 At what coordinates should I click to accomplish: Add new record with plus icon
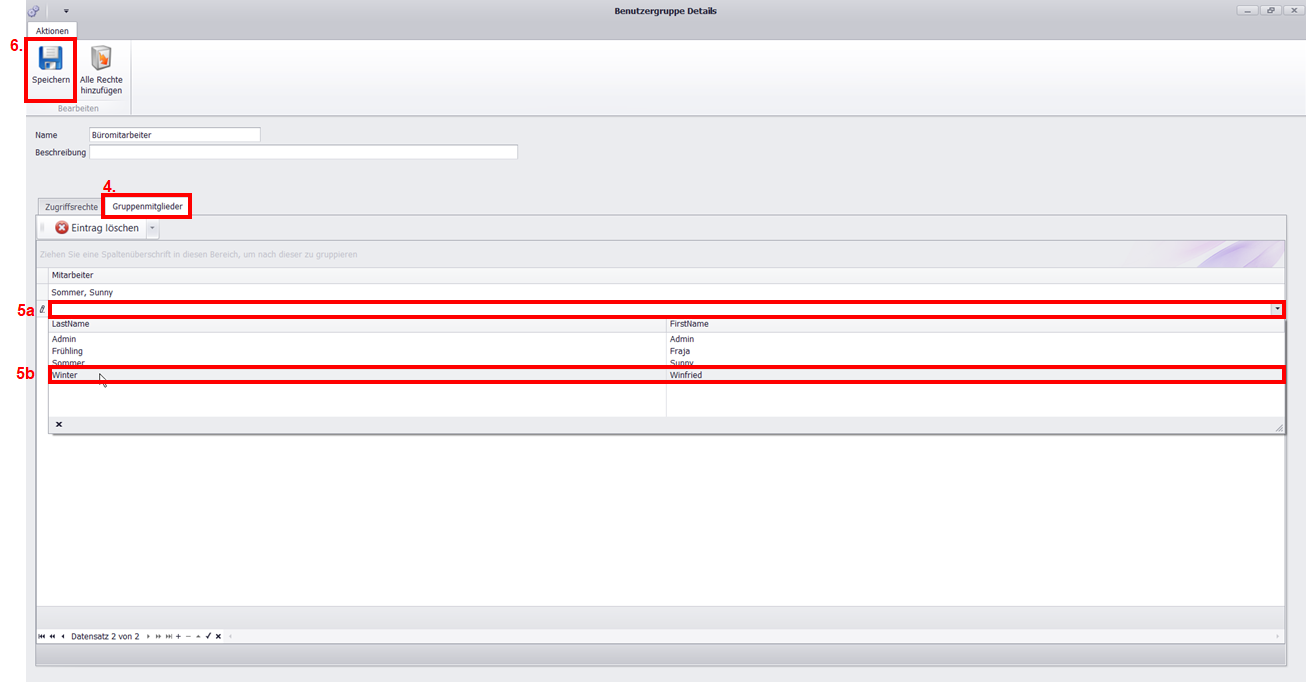pos(178,636)
